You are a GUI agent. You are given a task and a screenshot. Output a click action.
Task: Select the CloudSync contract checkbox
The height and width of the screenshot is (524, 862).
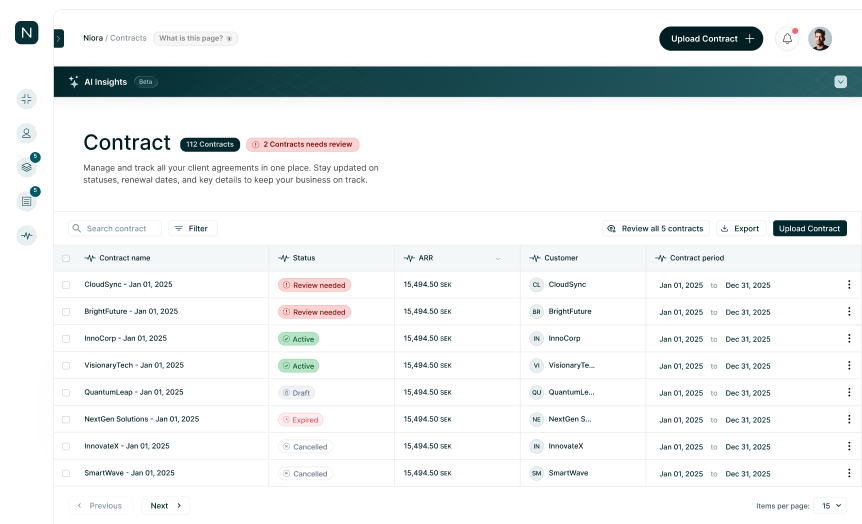pyautogui.click(x=66, y=285)
